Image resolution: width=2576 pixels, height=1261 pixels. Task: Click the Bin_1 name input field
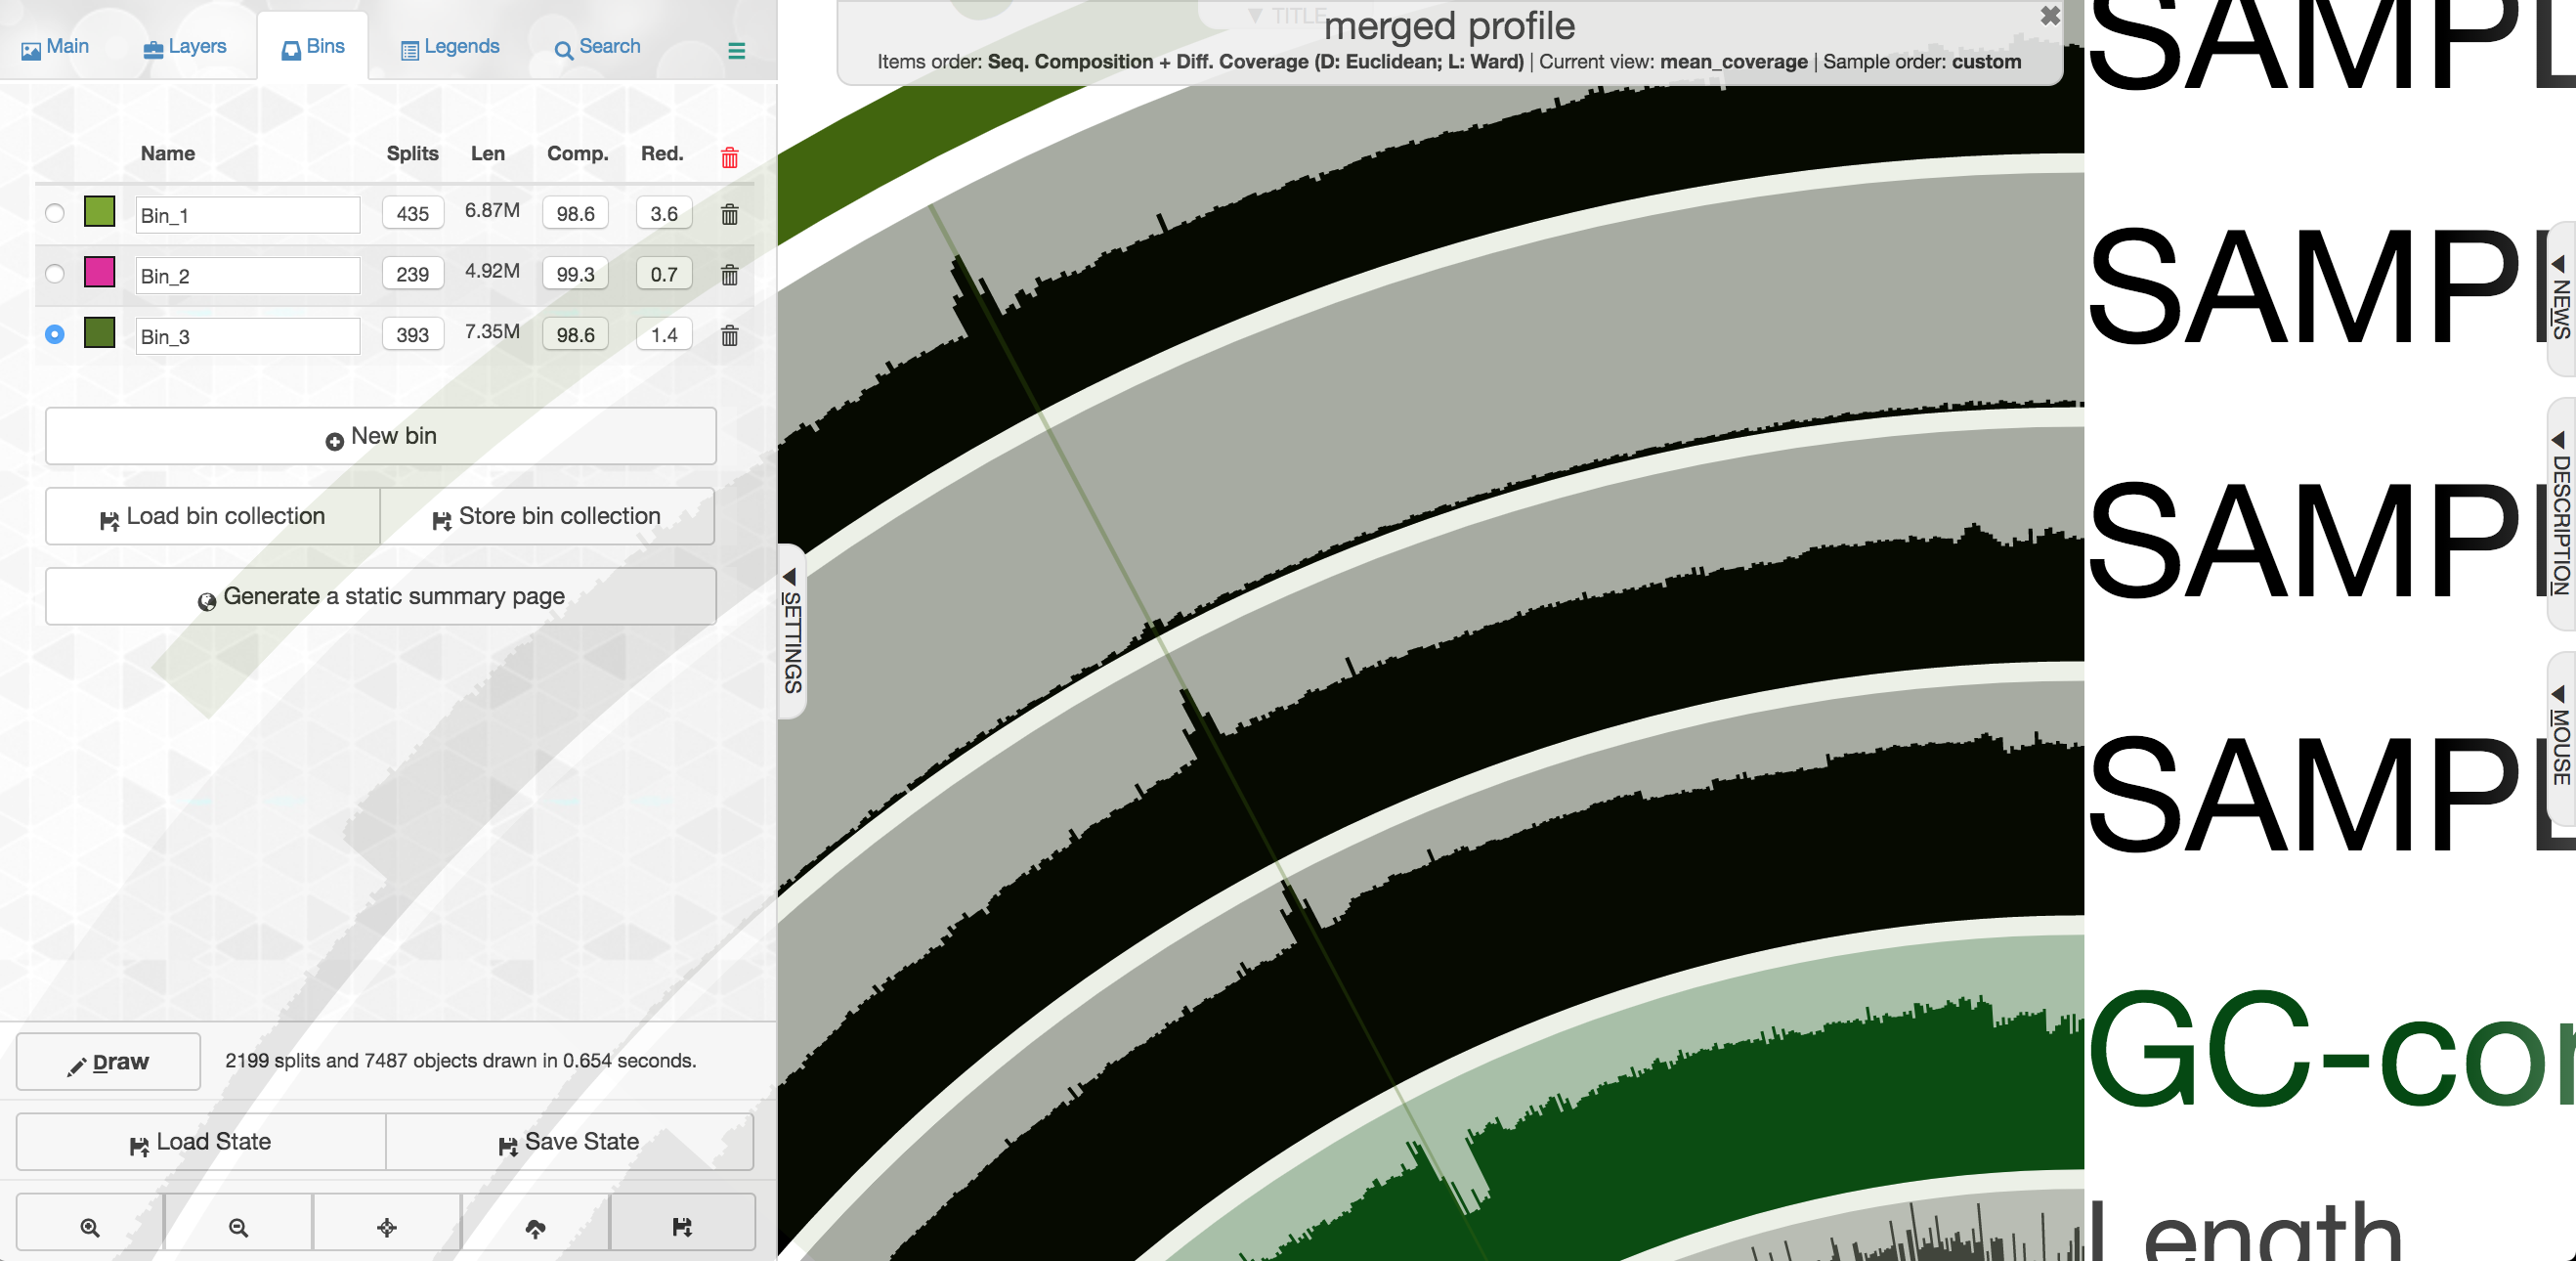(247, 215)
